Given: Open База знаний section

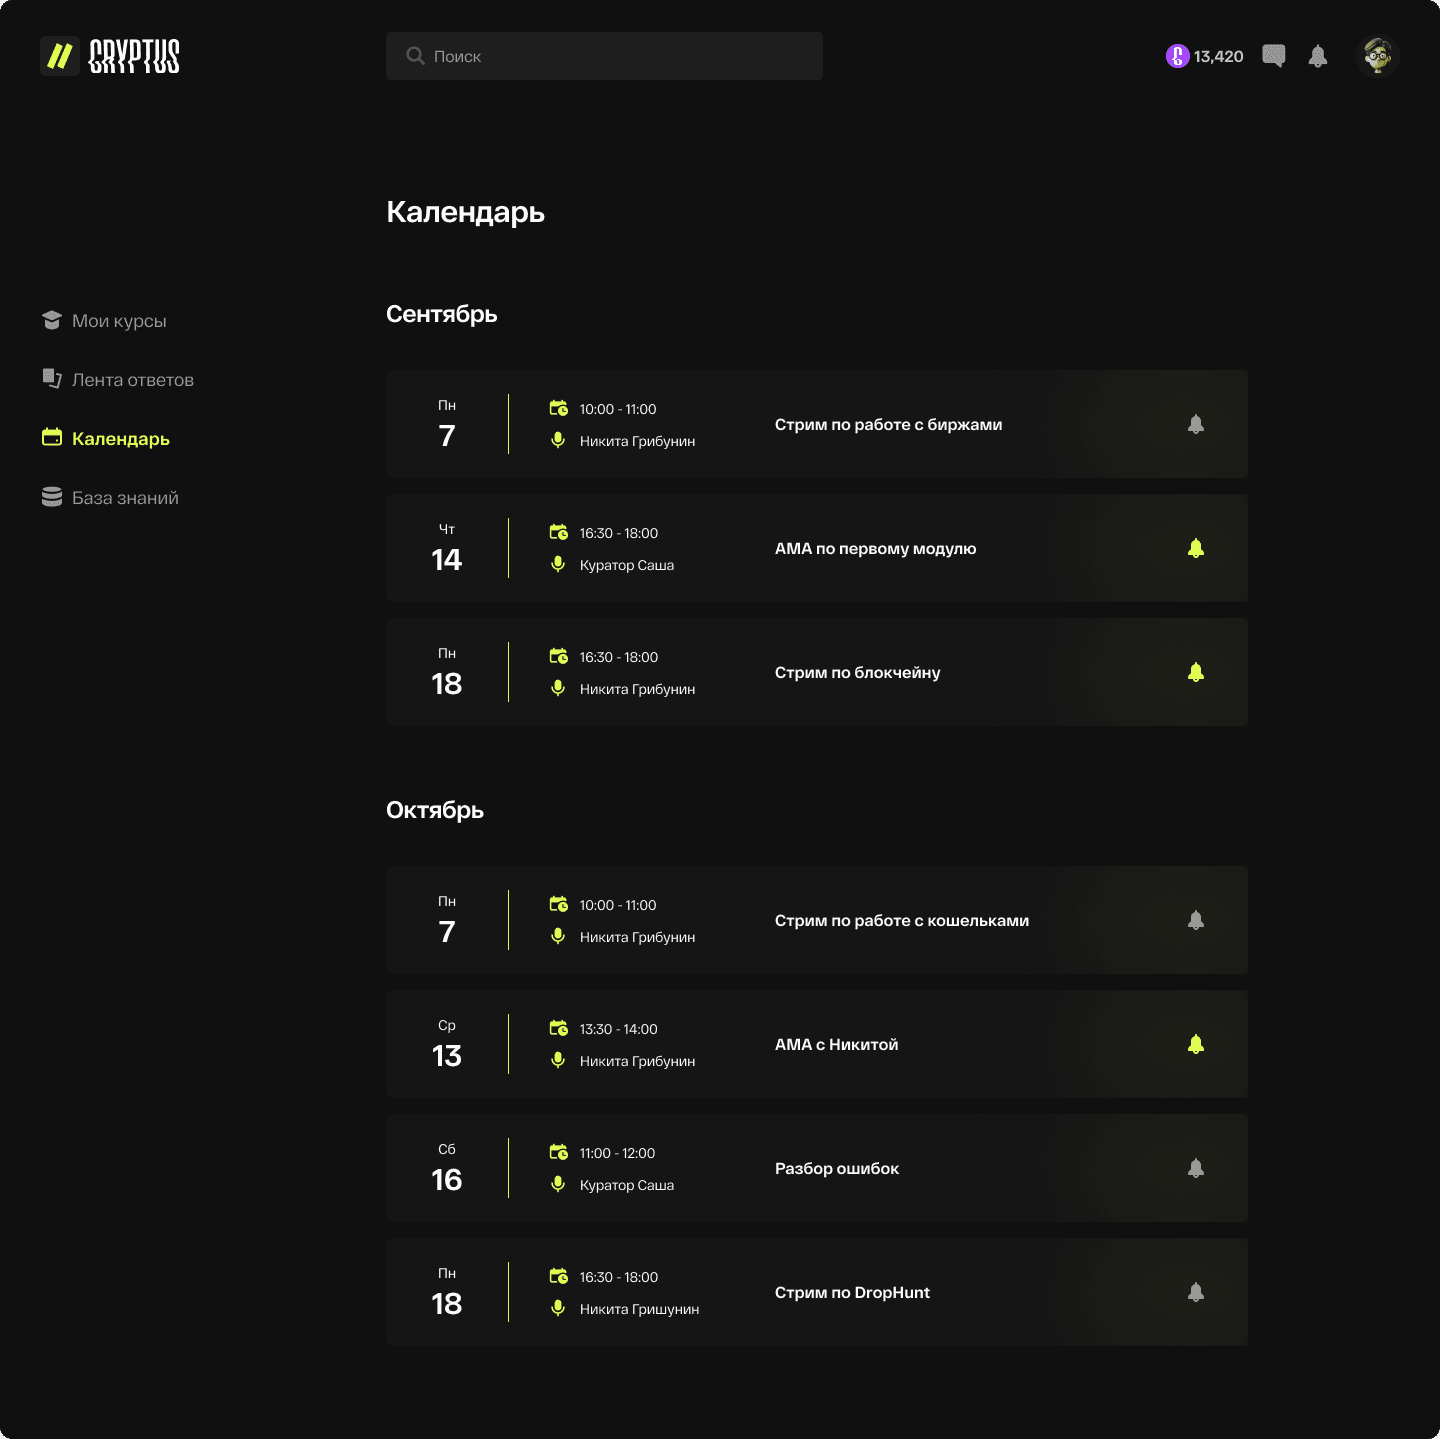Looking at the screenshot, I should pyautogui.click(x=110, y=498).
